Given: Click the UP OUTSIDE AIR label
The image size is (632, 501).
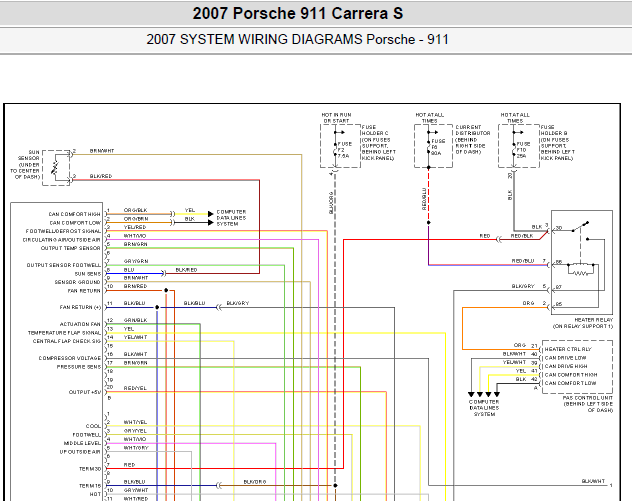Looking at the screenshot, I should click(80, 452).
